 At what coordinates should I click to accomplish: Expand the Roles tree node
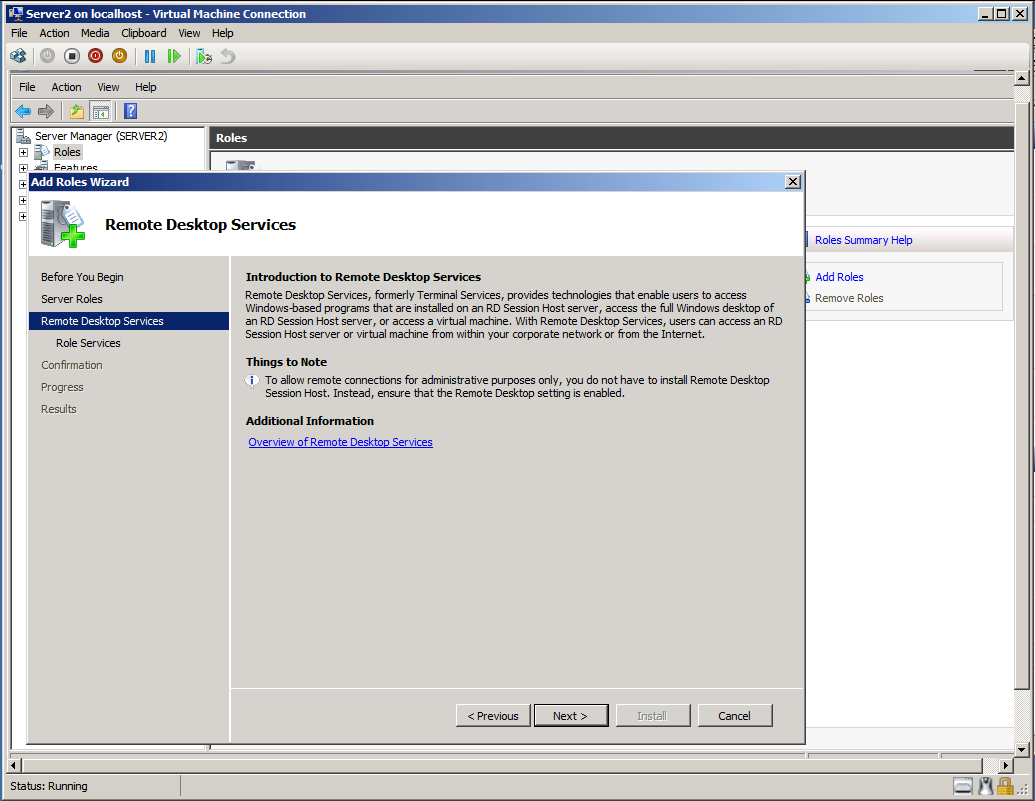click(x=23, y=153)
